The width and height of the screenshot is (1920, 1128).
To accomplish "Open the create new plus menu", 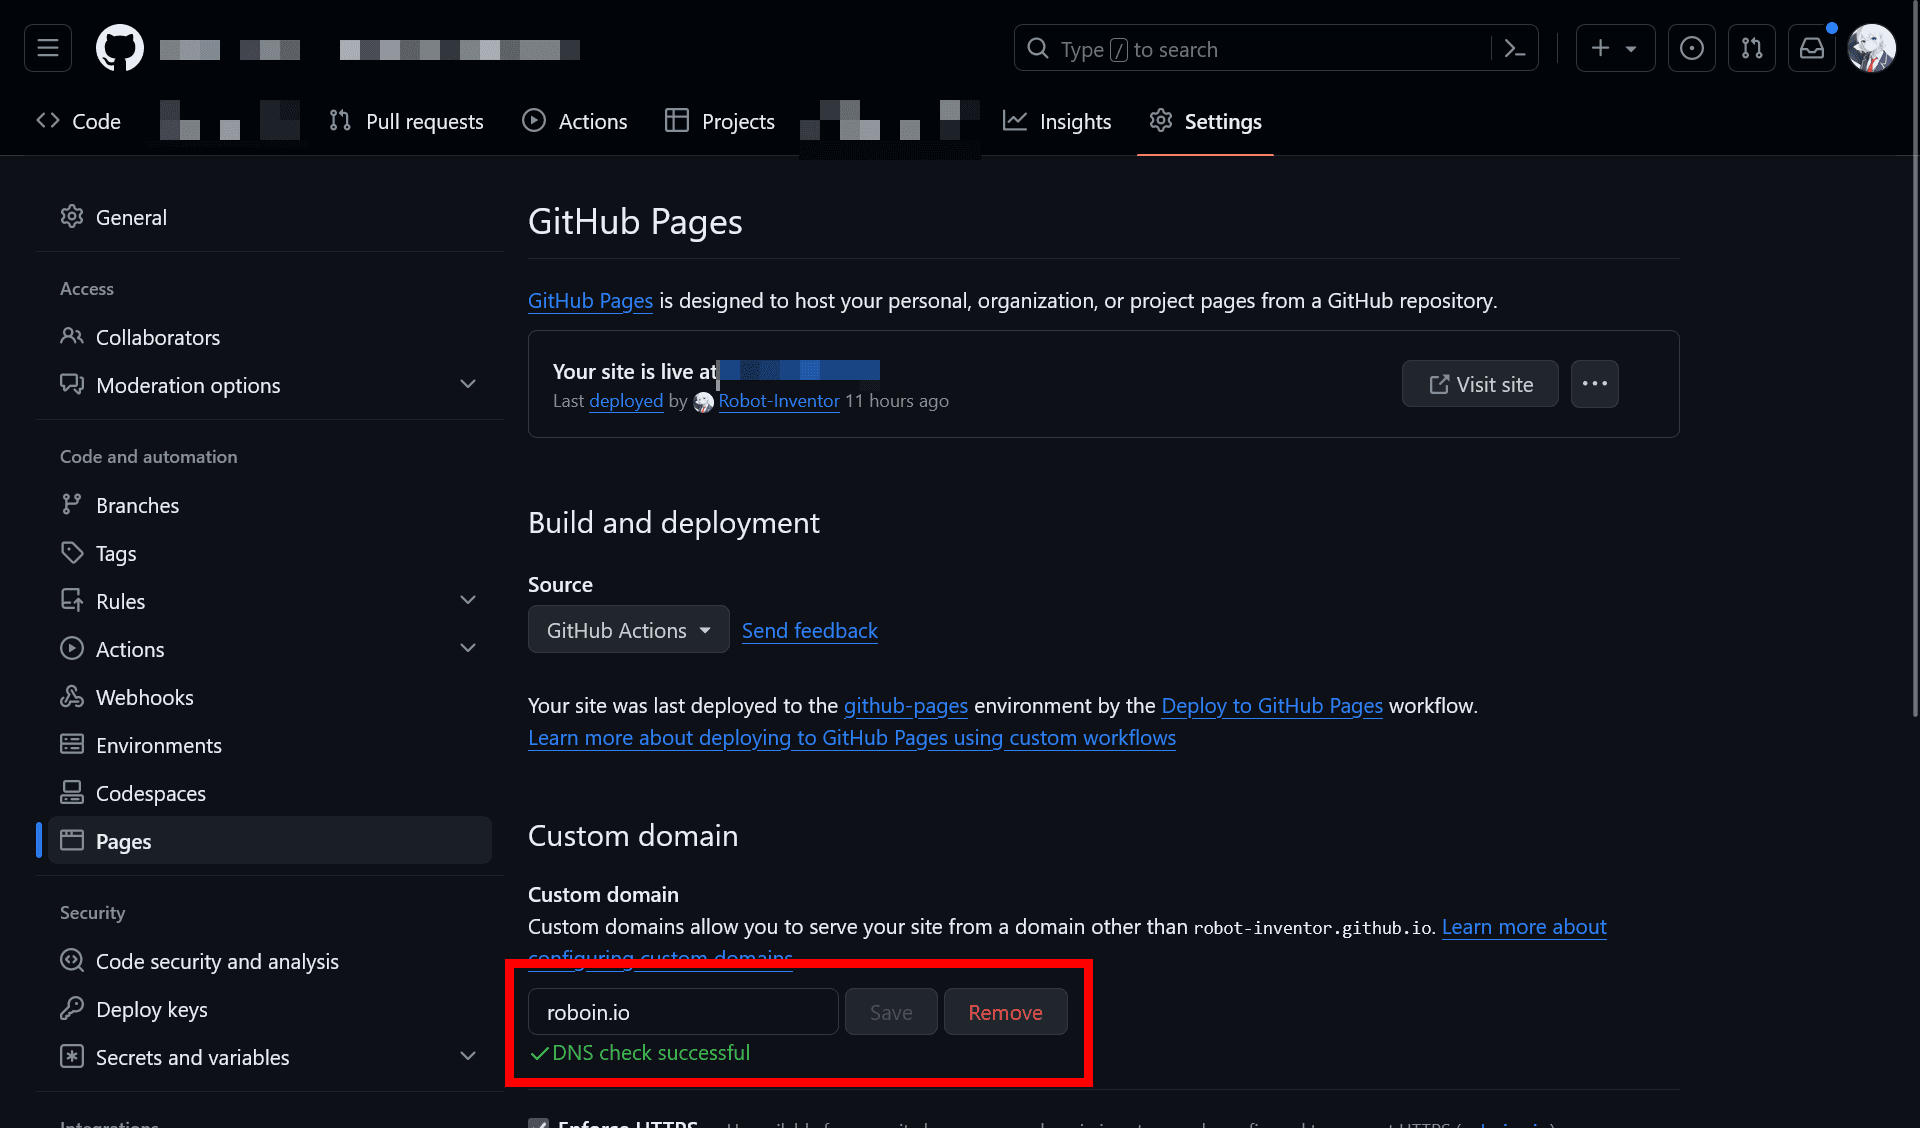I will click(1615, 48).
